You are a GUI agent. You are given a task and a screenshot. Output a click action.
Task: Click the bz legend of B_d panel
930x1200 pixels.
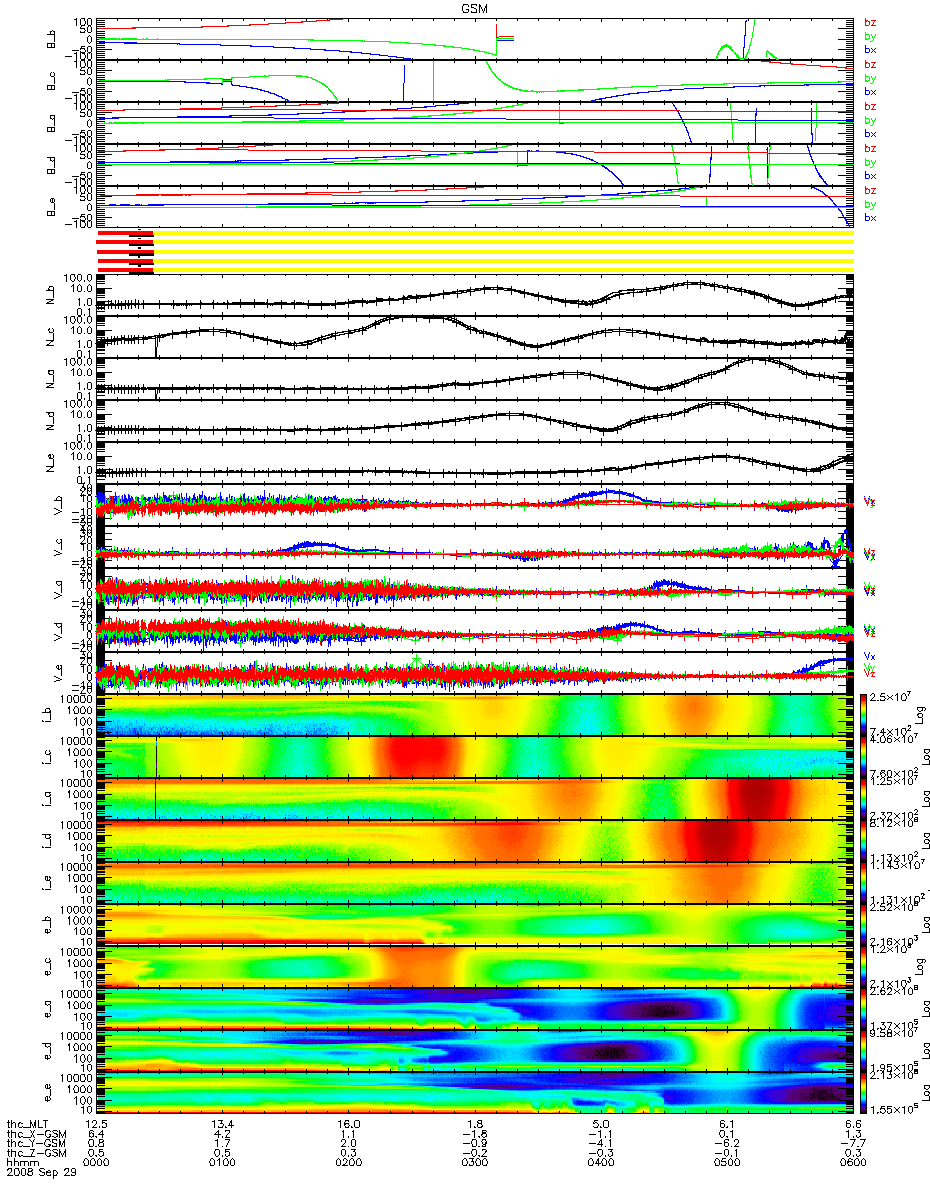tap(870, 148)
